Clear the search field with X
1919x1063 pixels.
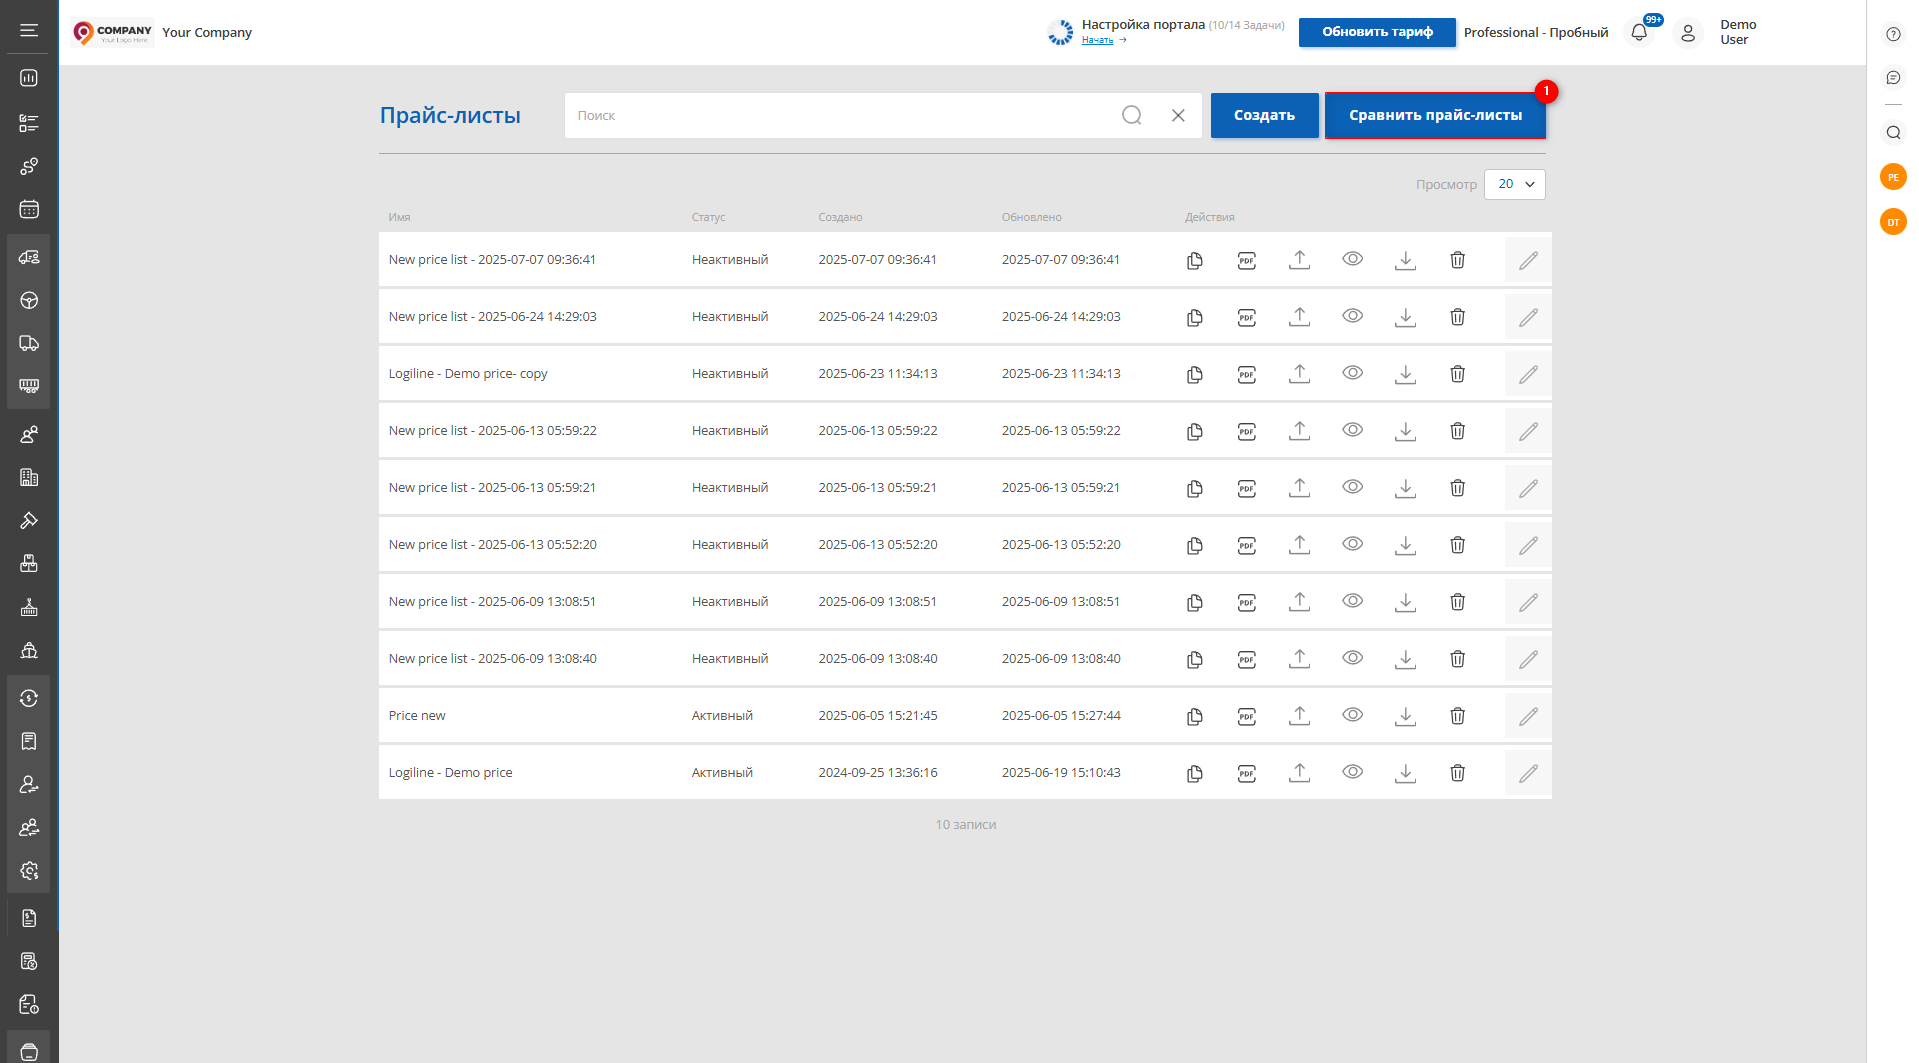(1178, 115)
